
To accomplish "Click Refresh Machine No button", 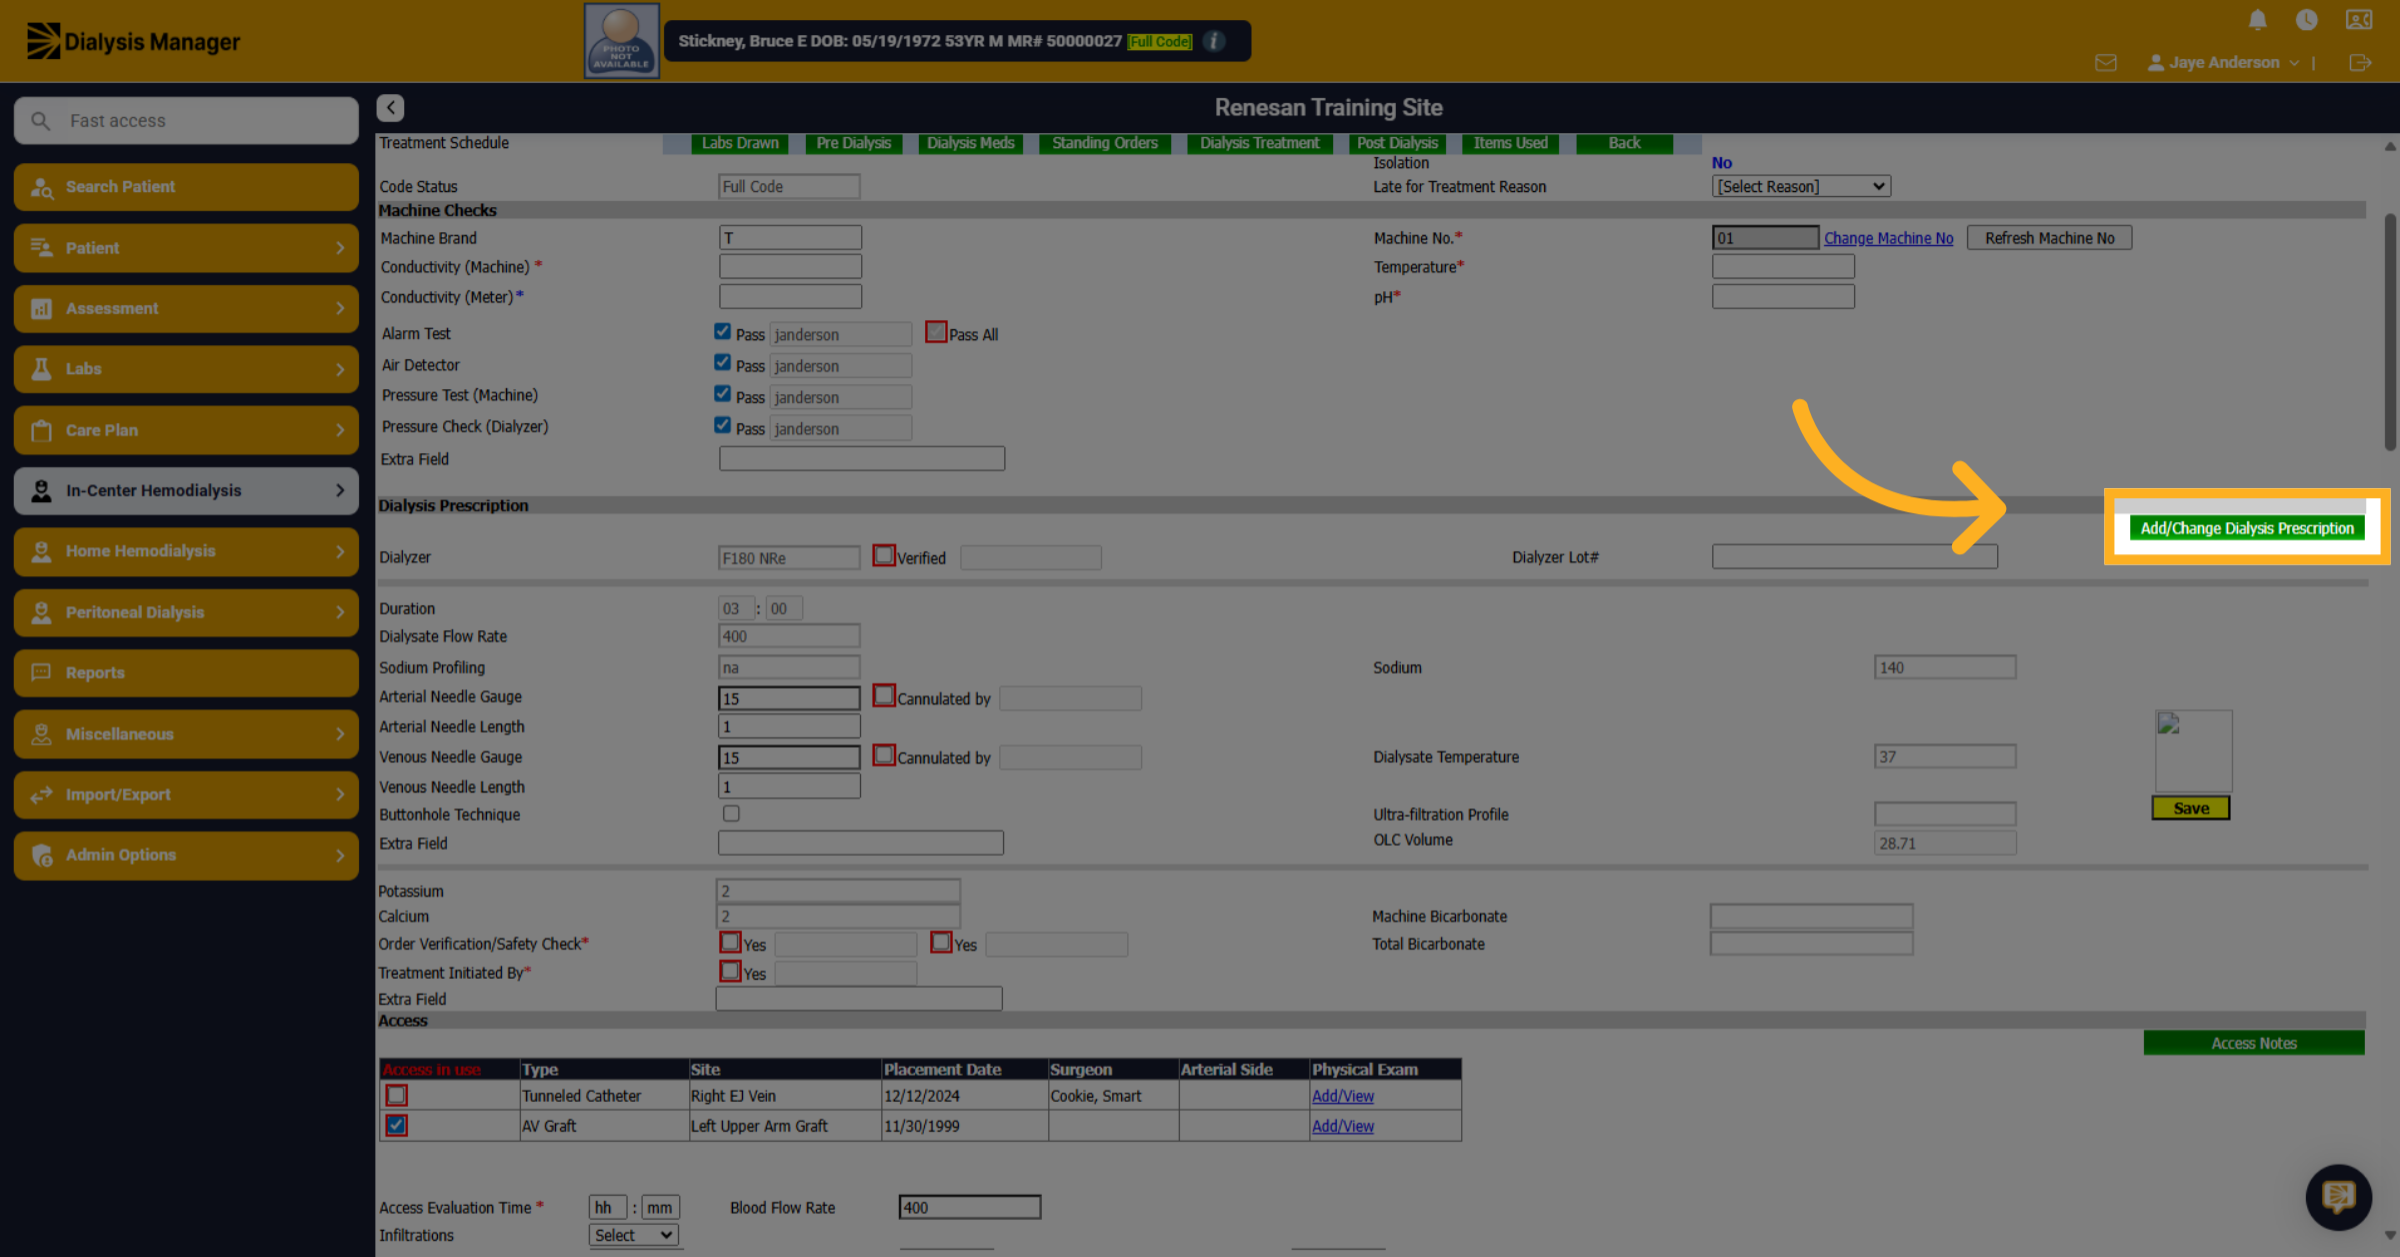I will click(x=2049, y=238).
